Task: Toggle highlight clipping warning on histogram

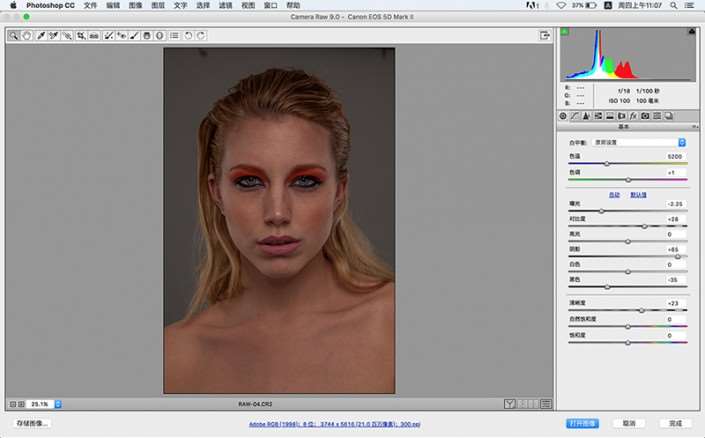Action: 691,32
